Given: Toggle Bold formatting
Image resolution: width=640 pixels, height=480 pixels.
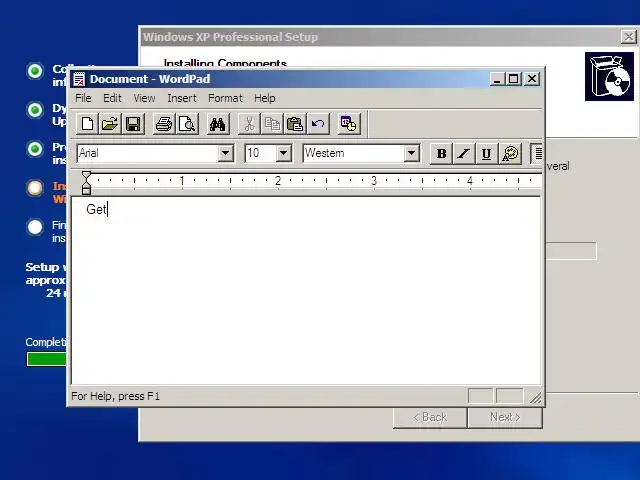Looking at the screenshot, I should pyautogui.click(x=441, y=153).
